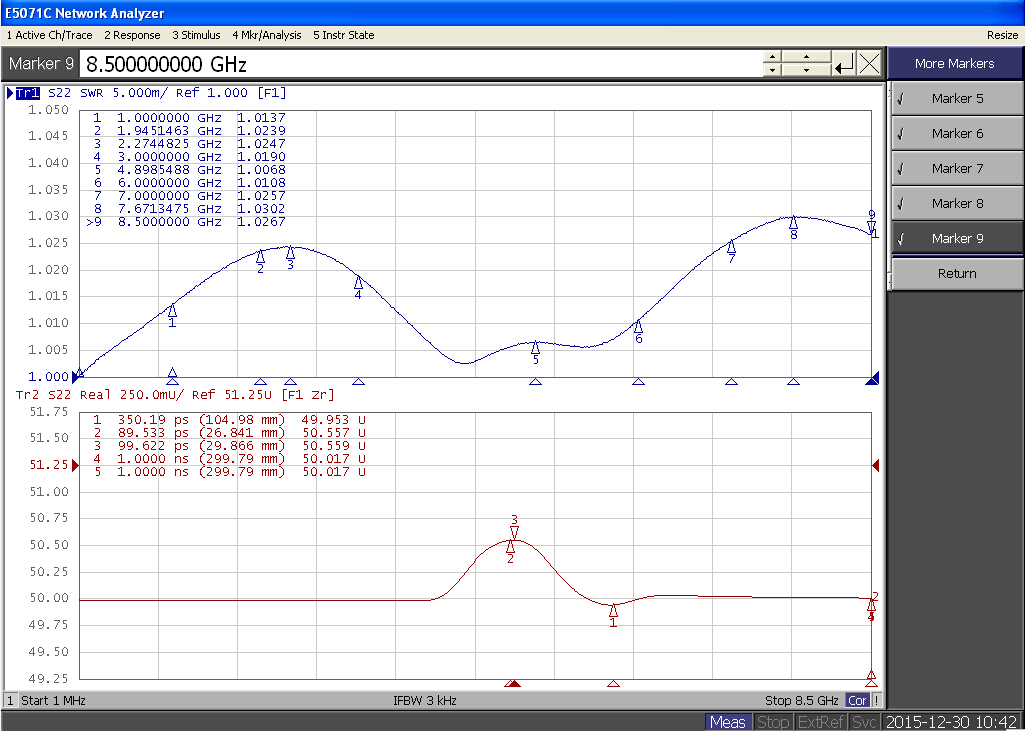
Task: Click the Marker 9 frequency entry field
Action: click(x=420, y=64)
